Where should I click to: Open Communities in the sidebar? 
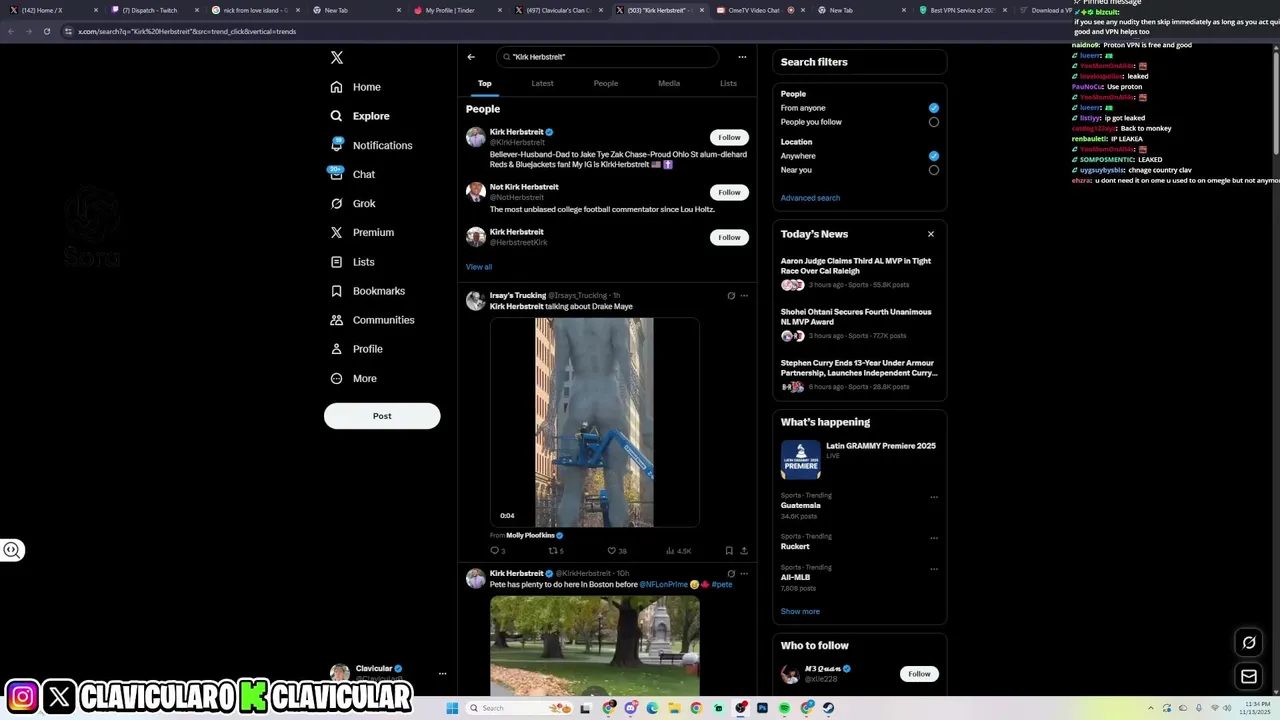[371, 320]
